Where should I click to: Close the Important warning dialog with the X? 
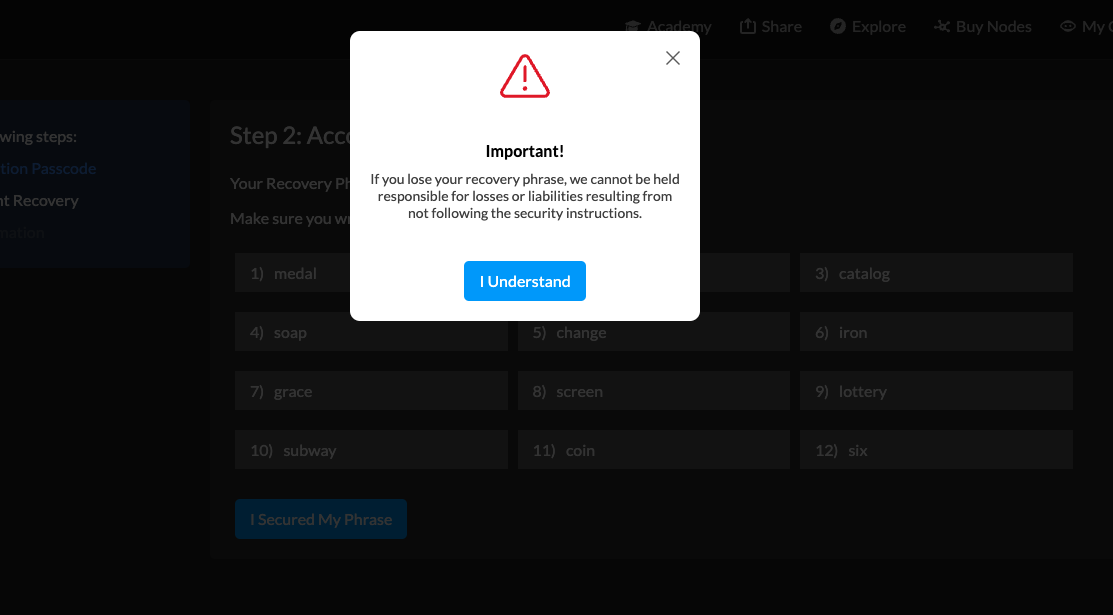point(673,58)
